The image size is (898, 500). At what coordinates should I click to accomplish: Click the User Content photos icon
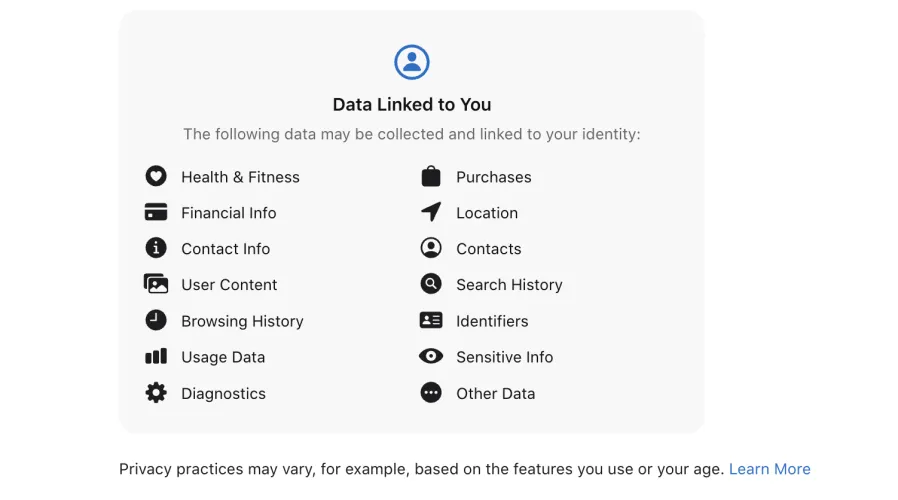click(x=156, y=285)
